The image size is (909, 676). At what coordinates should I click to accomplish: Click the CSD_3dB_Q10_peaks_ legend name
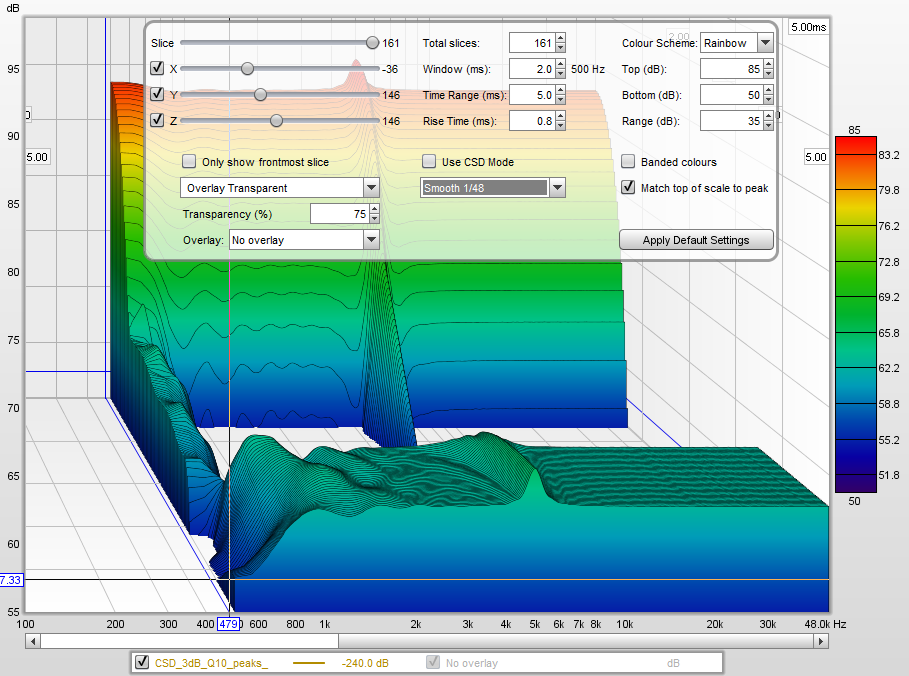coord(211,663)
